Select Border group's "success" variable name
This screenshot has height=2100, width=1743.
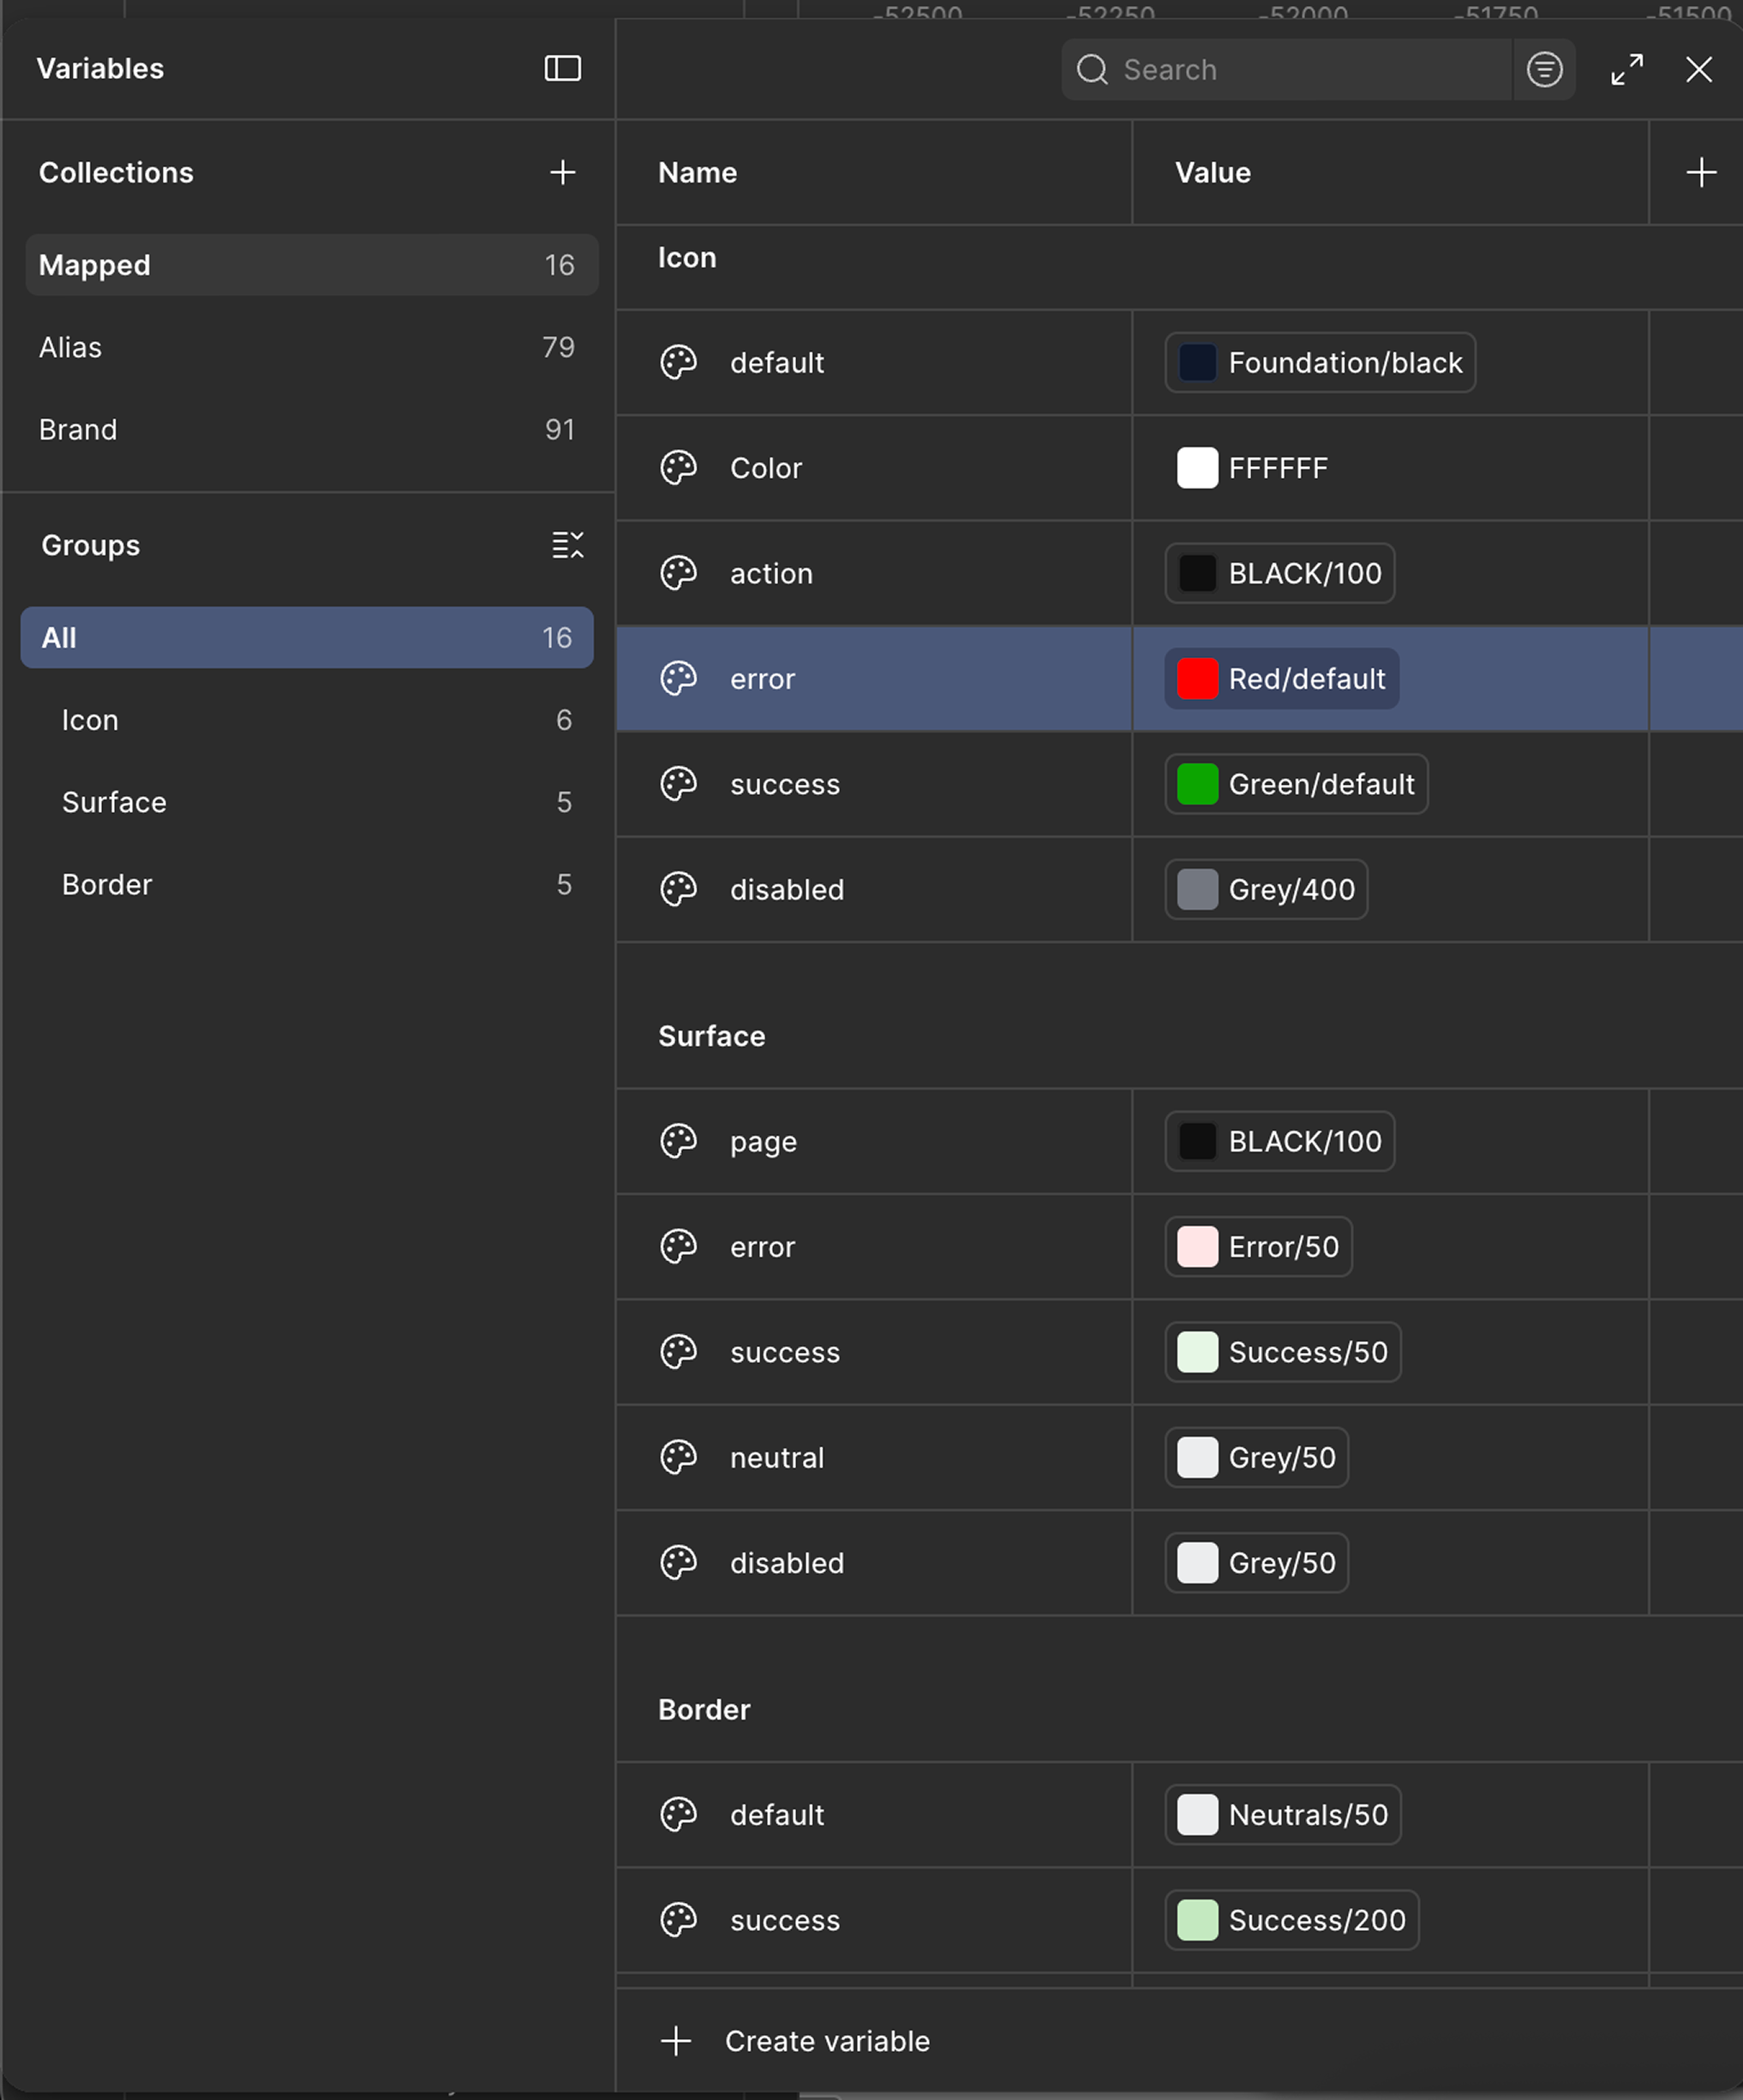(784, 1920)
